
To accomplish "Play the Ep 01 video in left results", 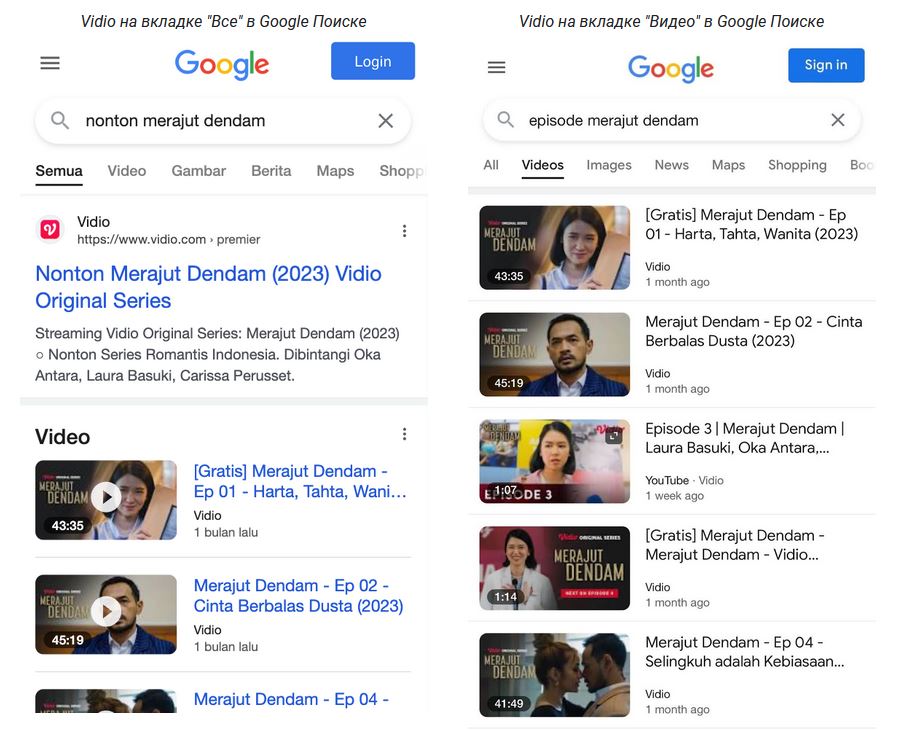I will tap(106, 497).
